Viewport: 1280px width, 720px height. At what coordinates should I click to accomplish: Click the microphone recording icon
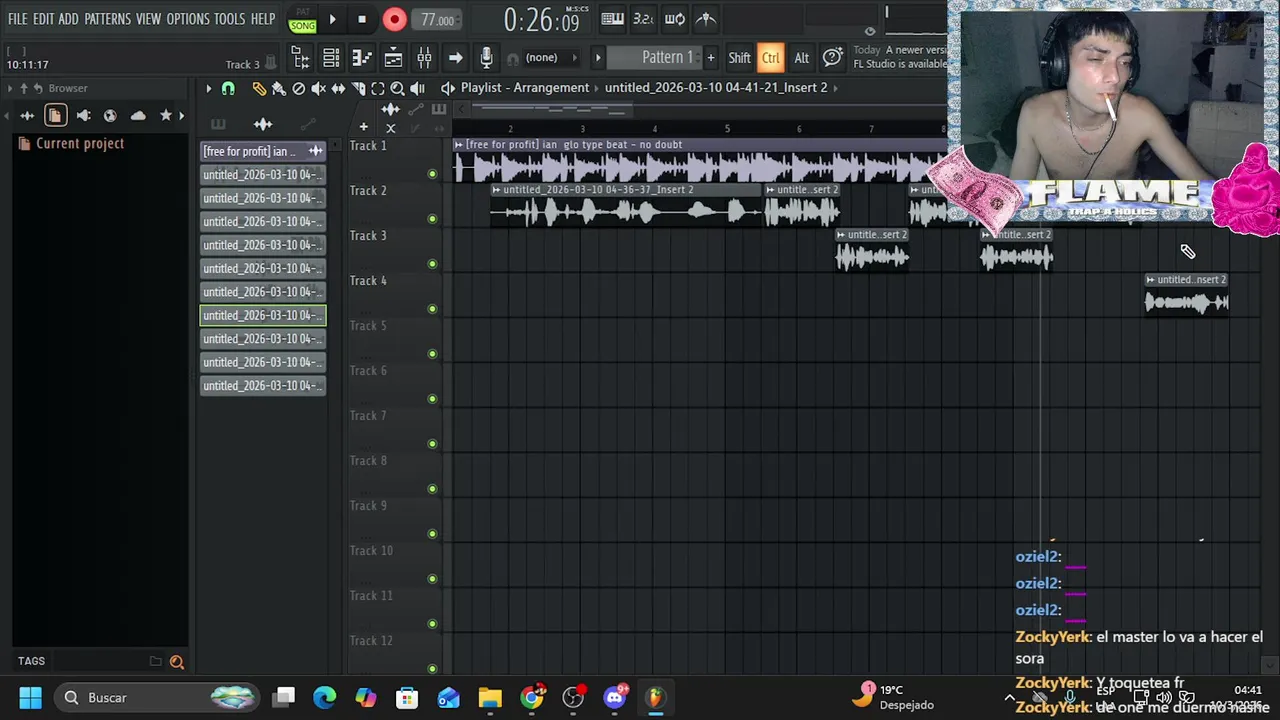486,58
